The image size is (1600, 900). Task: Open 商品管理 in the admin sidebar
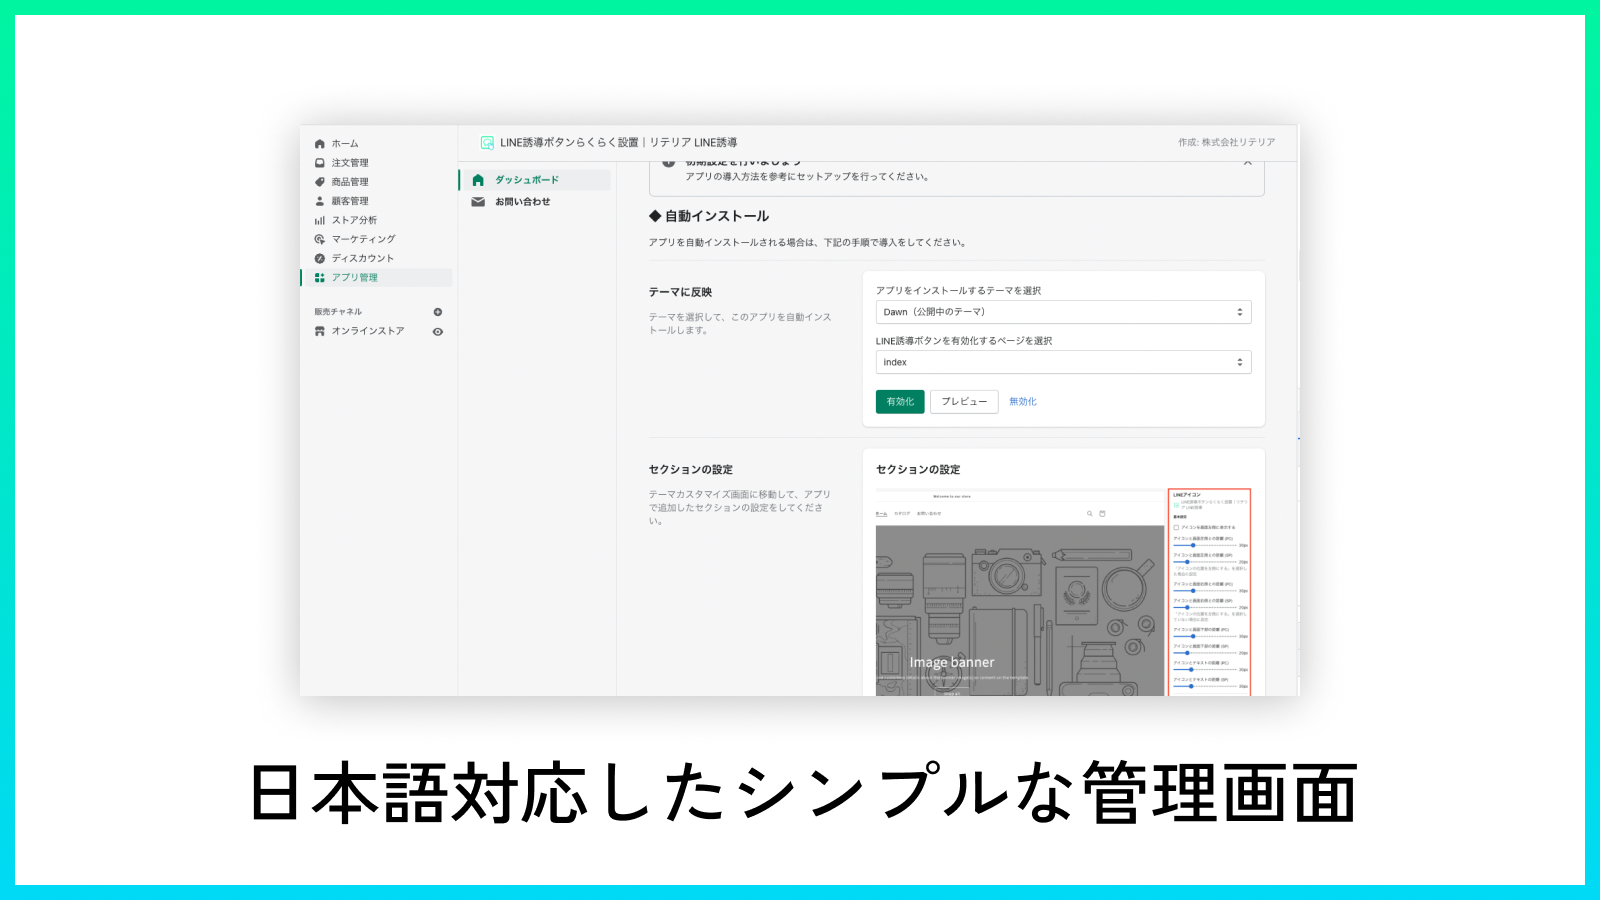350,182
